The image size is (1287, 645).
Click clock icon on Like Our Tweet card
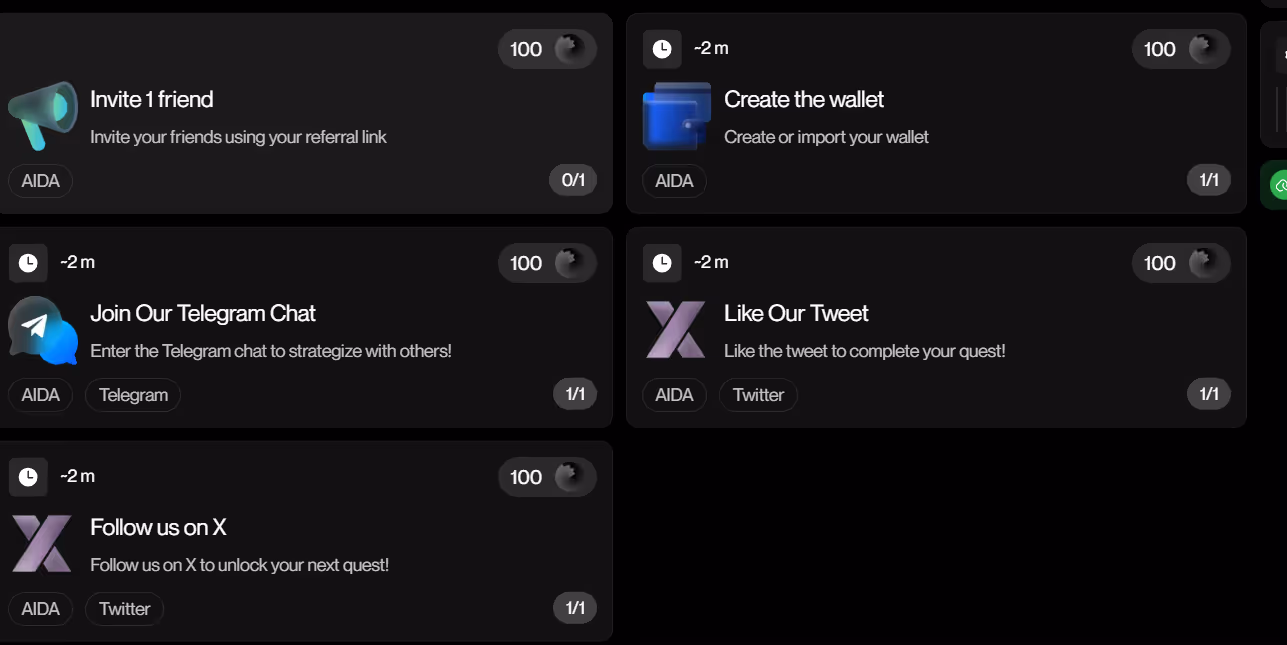click(x=662, y=263)
